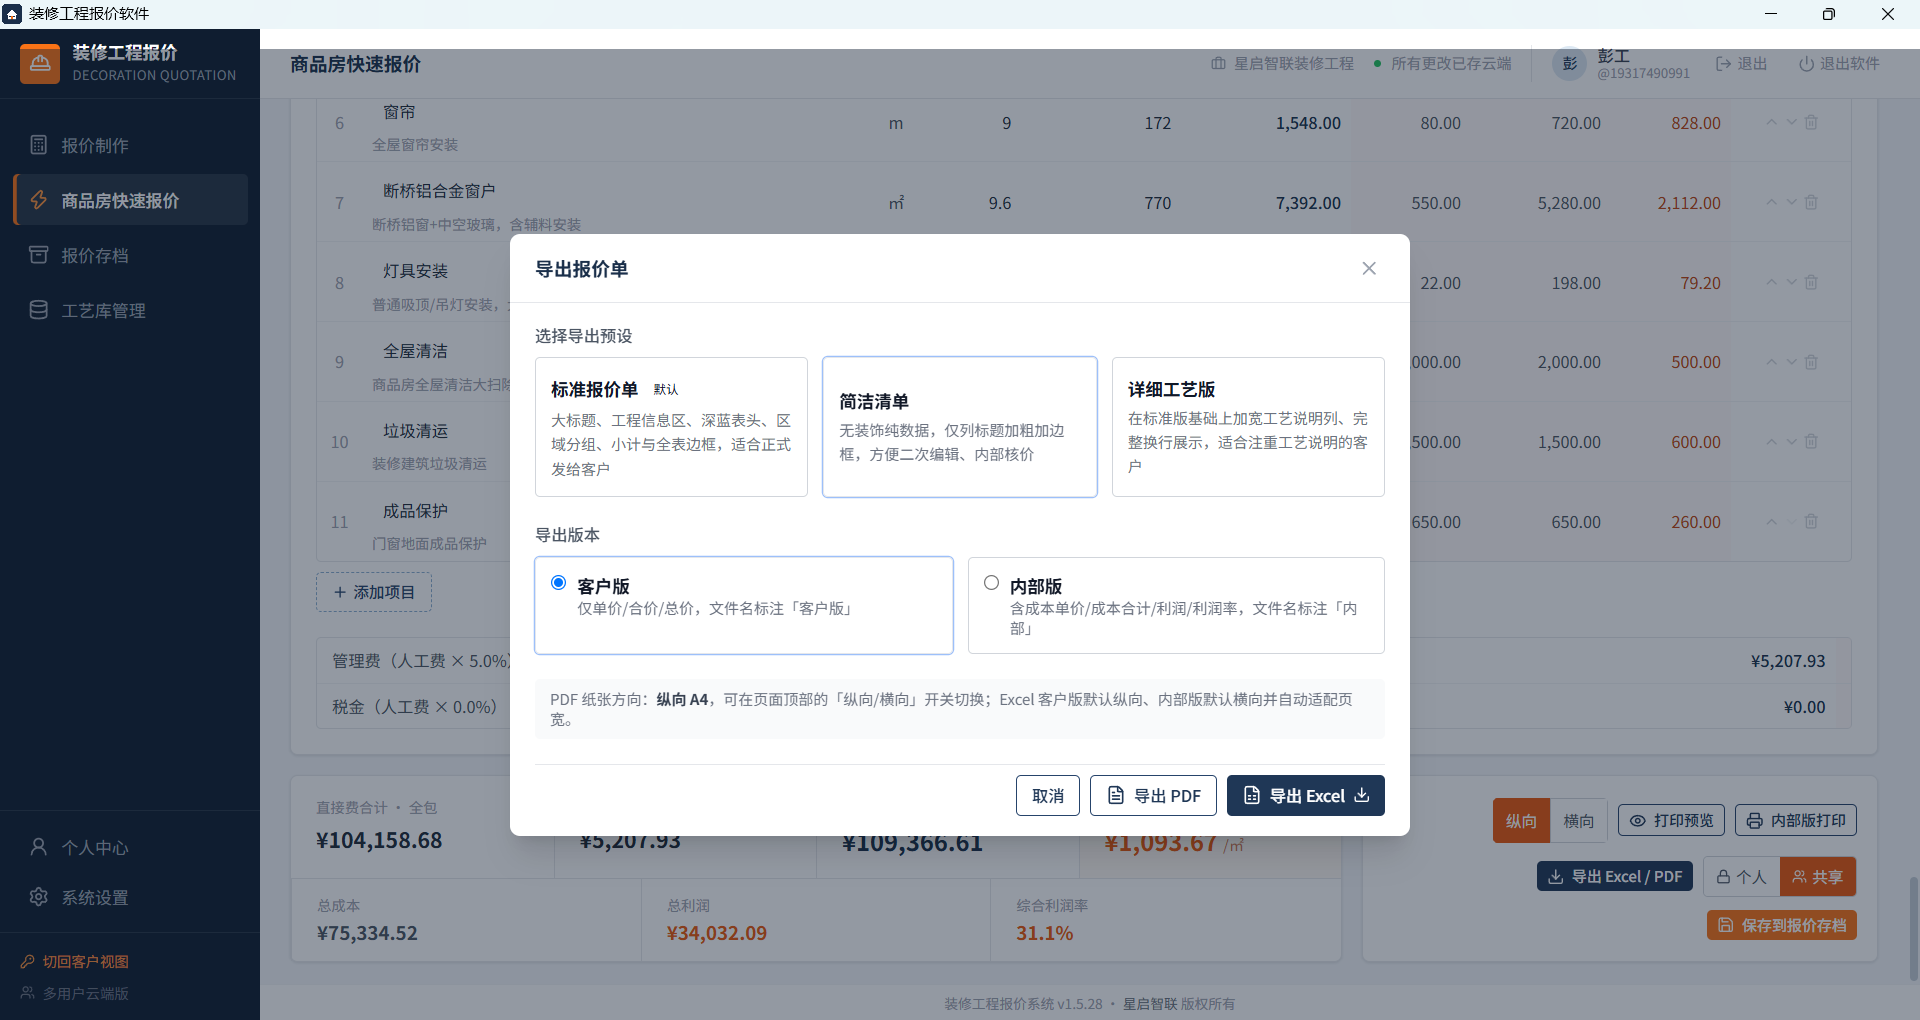Move row 6 窗帘 up
Screen dimensions: 1920x1020
pos(1771,122)
